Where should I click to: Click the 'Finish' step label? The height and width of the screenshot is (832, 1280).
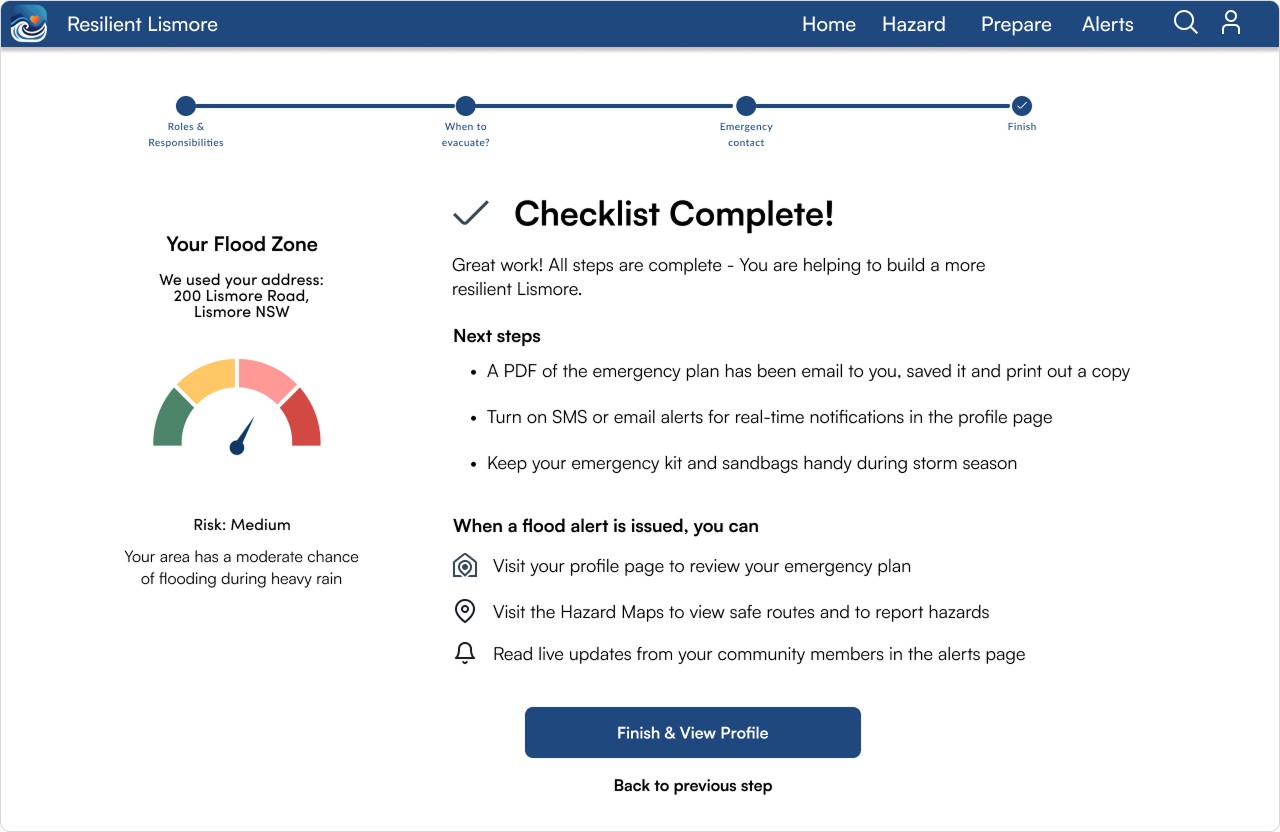coord(1022,127)
